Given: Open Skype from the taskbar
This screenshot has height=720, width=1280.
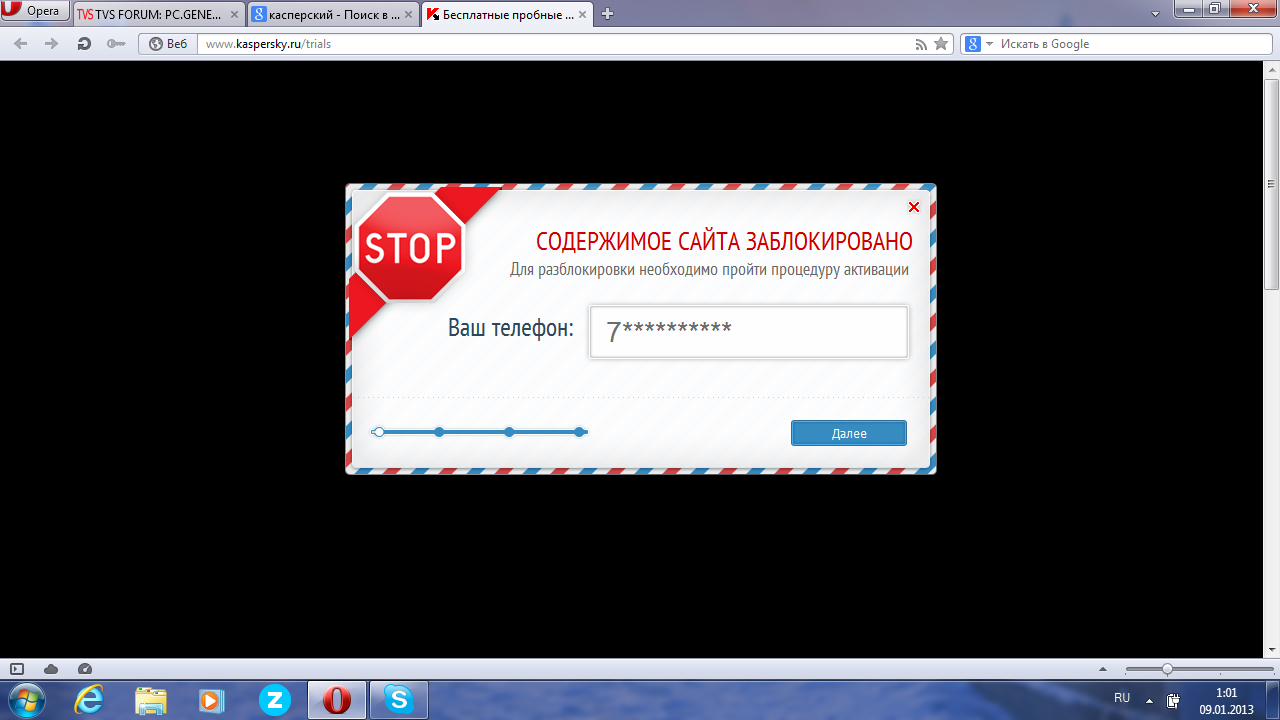Looking at the screenshot, I should (399, 700).
